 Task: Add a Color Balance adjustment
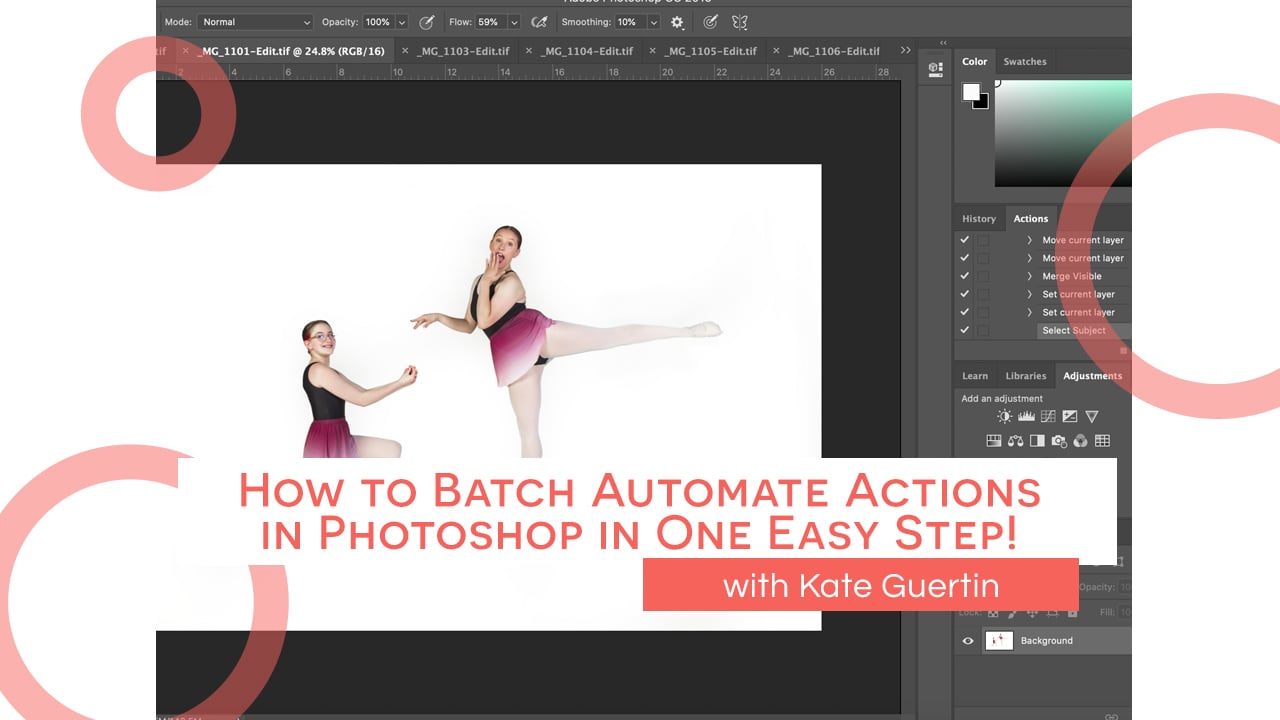click(1016, 441)
